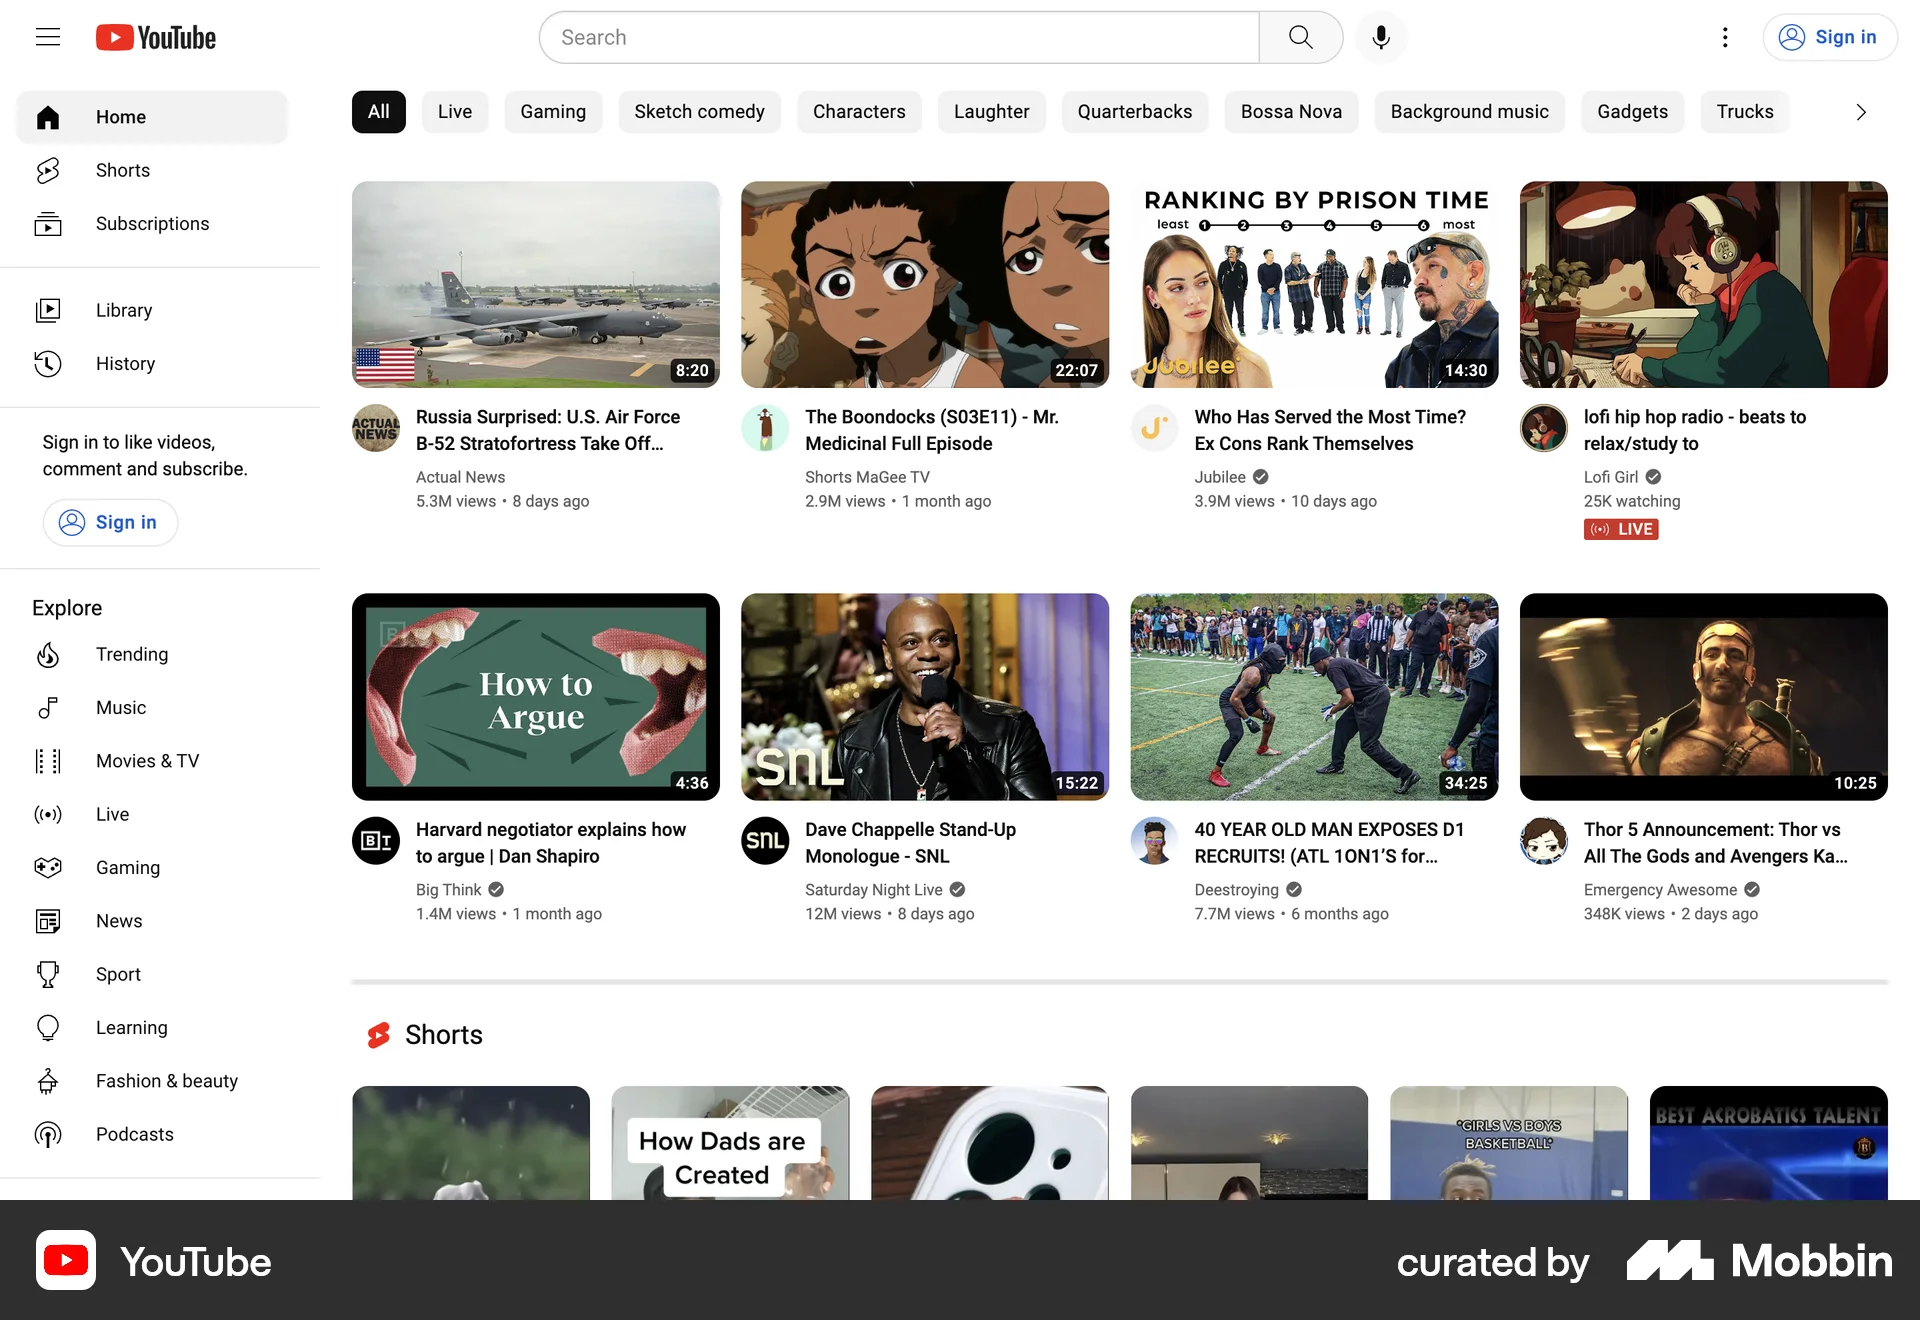1920x1320 pixels.
Task: Open the lofi hip hop LIVE stream
Action: (x=1702, y=284)
